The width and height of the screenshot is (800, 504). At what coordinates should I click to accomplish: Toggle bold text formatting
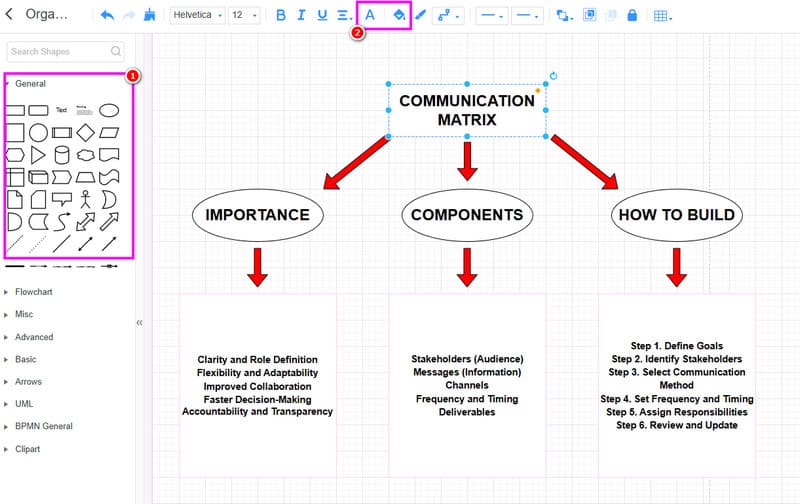[280, 15]
